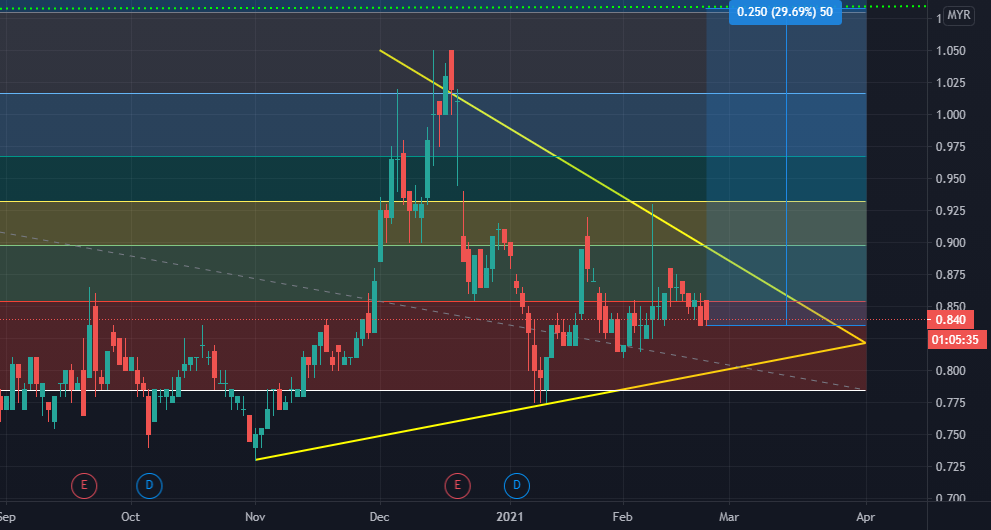Click the 0.975 price scale label
991x530 pixels.
click(951, 147)
